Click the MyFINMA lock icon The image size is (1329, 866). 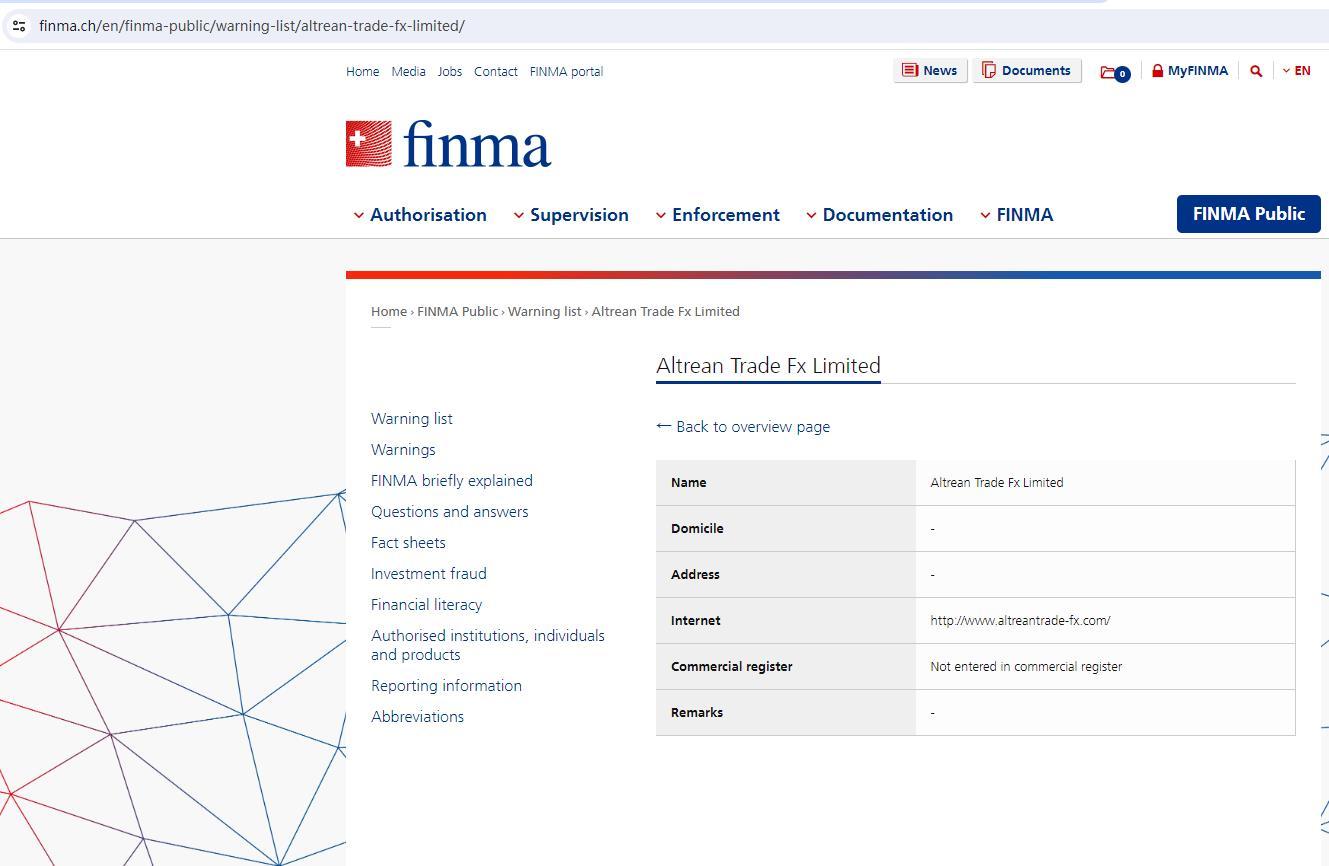click(x=1157, y=71)
